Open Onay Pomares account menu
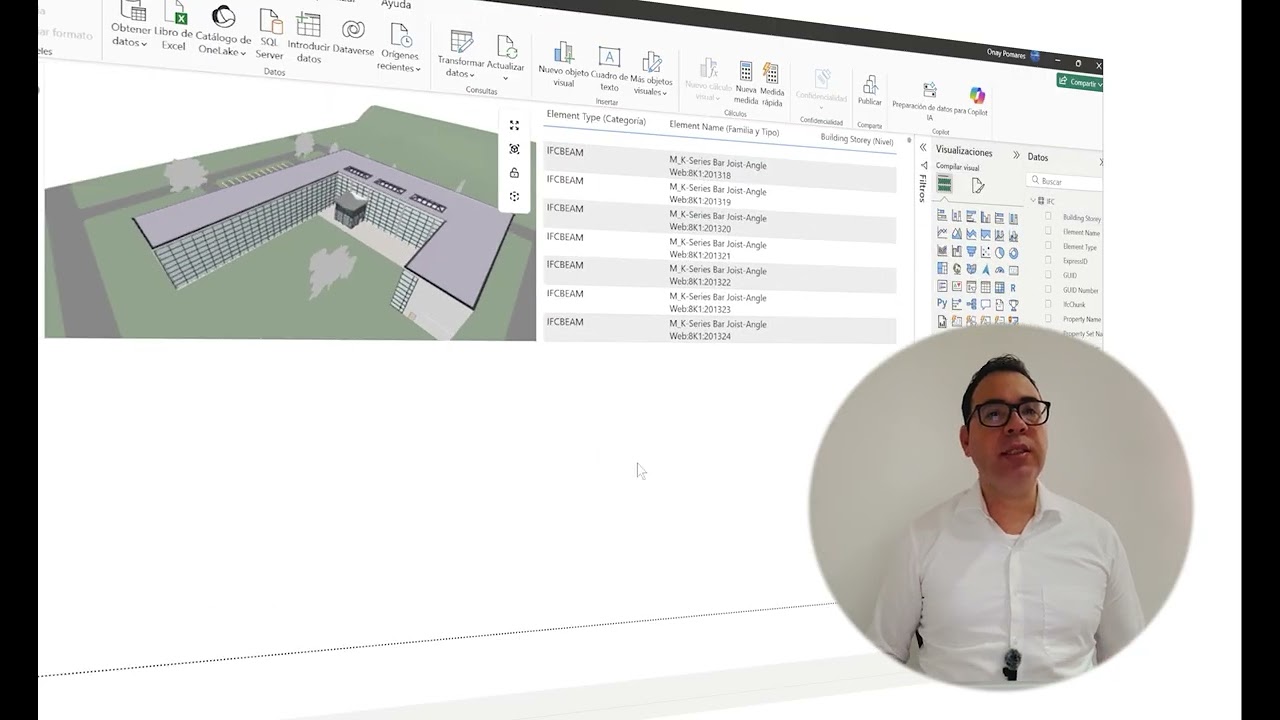Image resolution: width=1280 pixels, height=720 pixels. coord(1014,54)
